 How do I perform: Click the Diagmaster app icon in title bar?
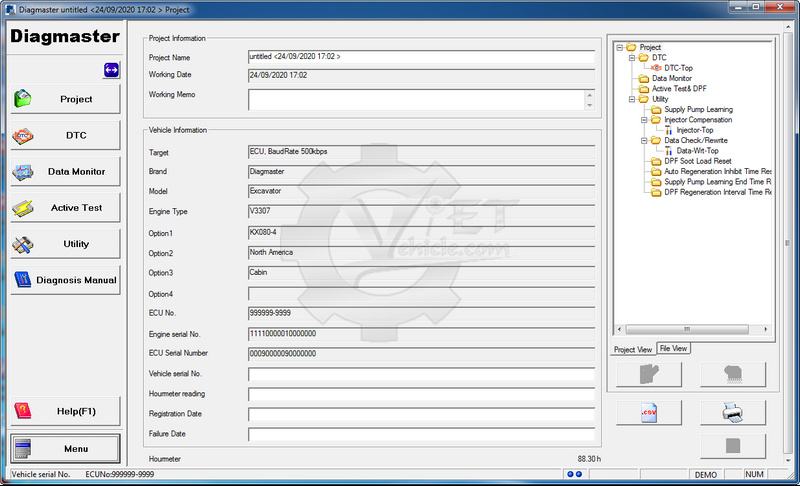coord(10,9)
